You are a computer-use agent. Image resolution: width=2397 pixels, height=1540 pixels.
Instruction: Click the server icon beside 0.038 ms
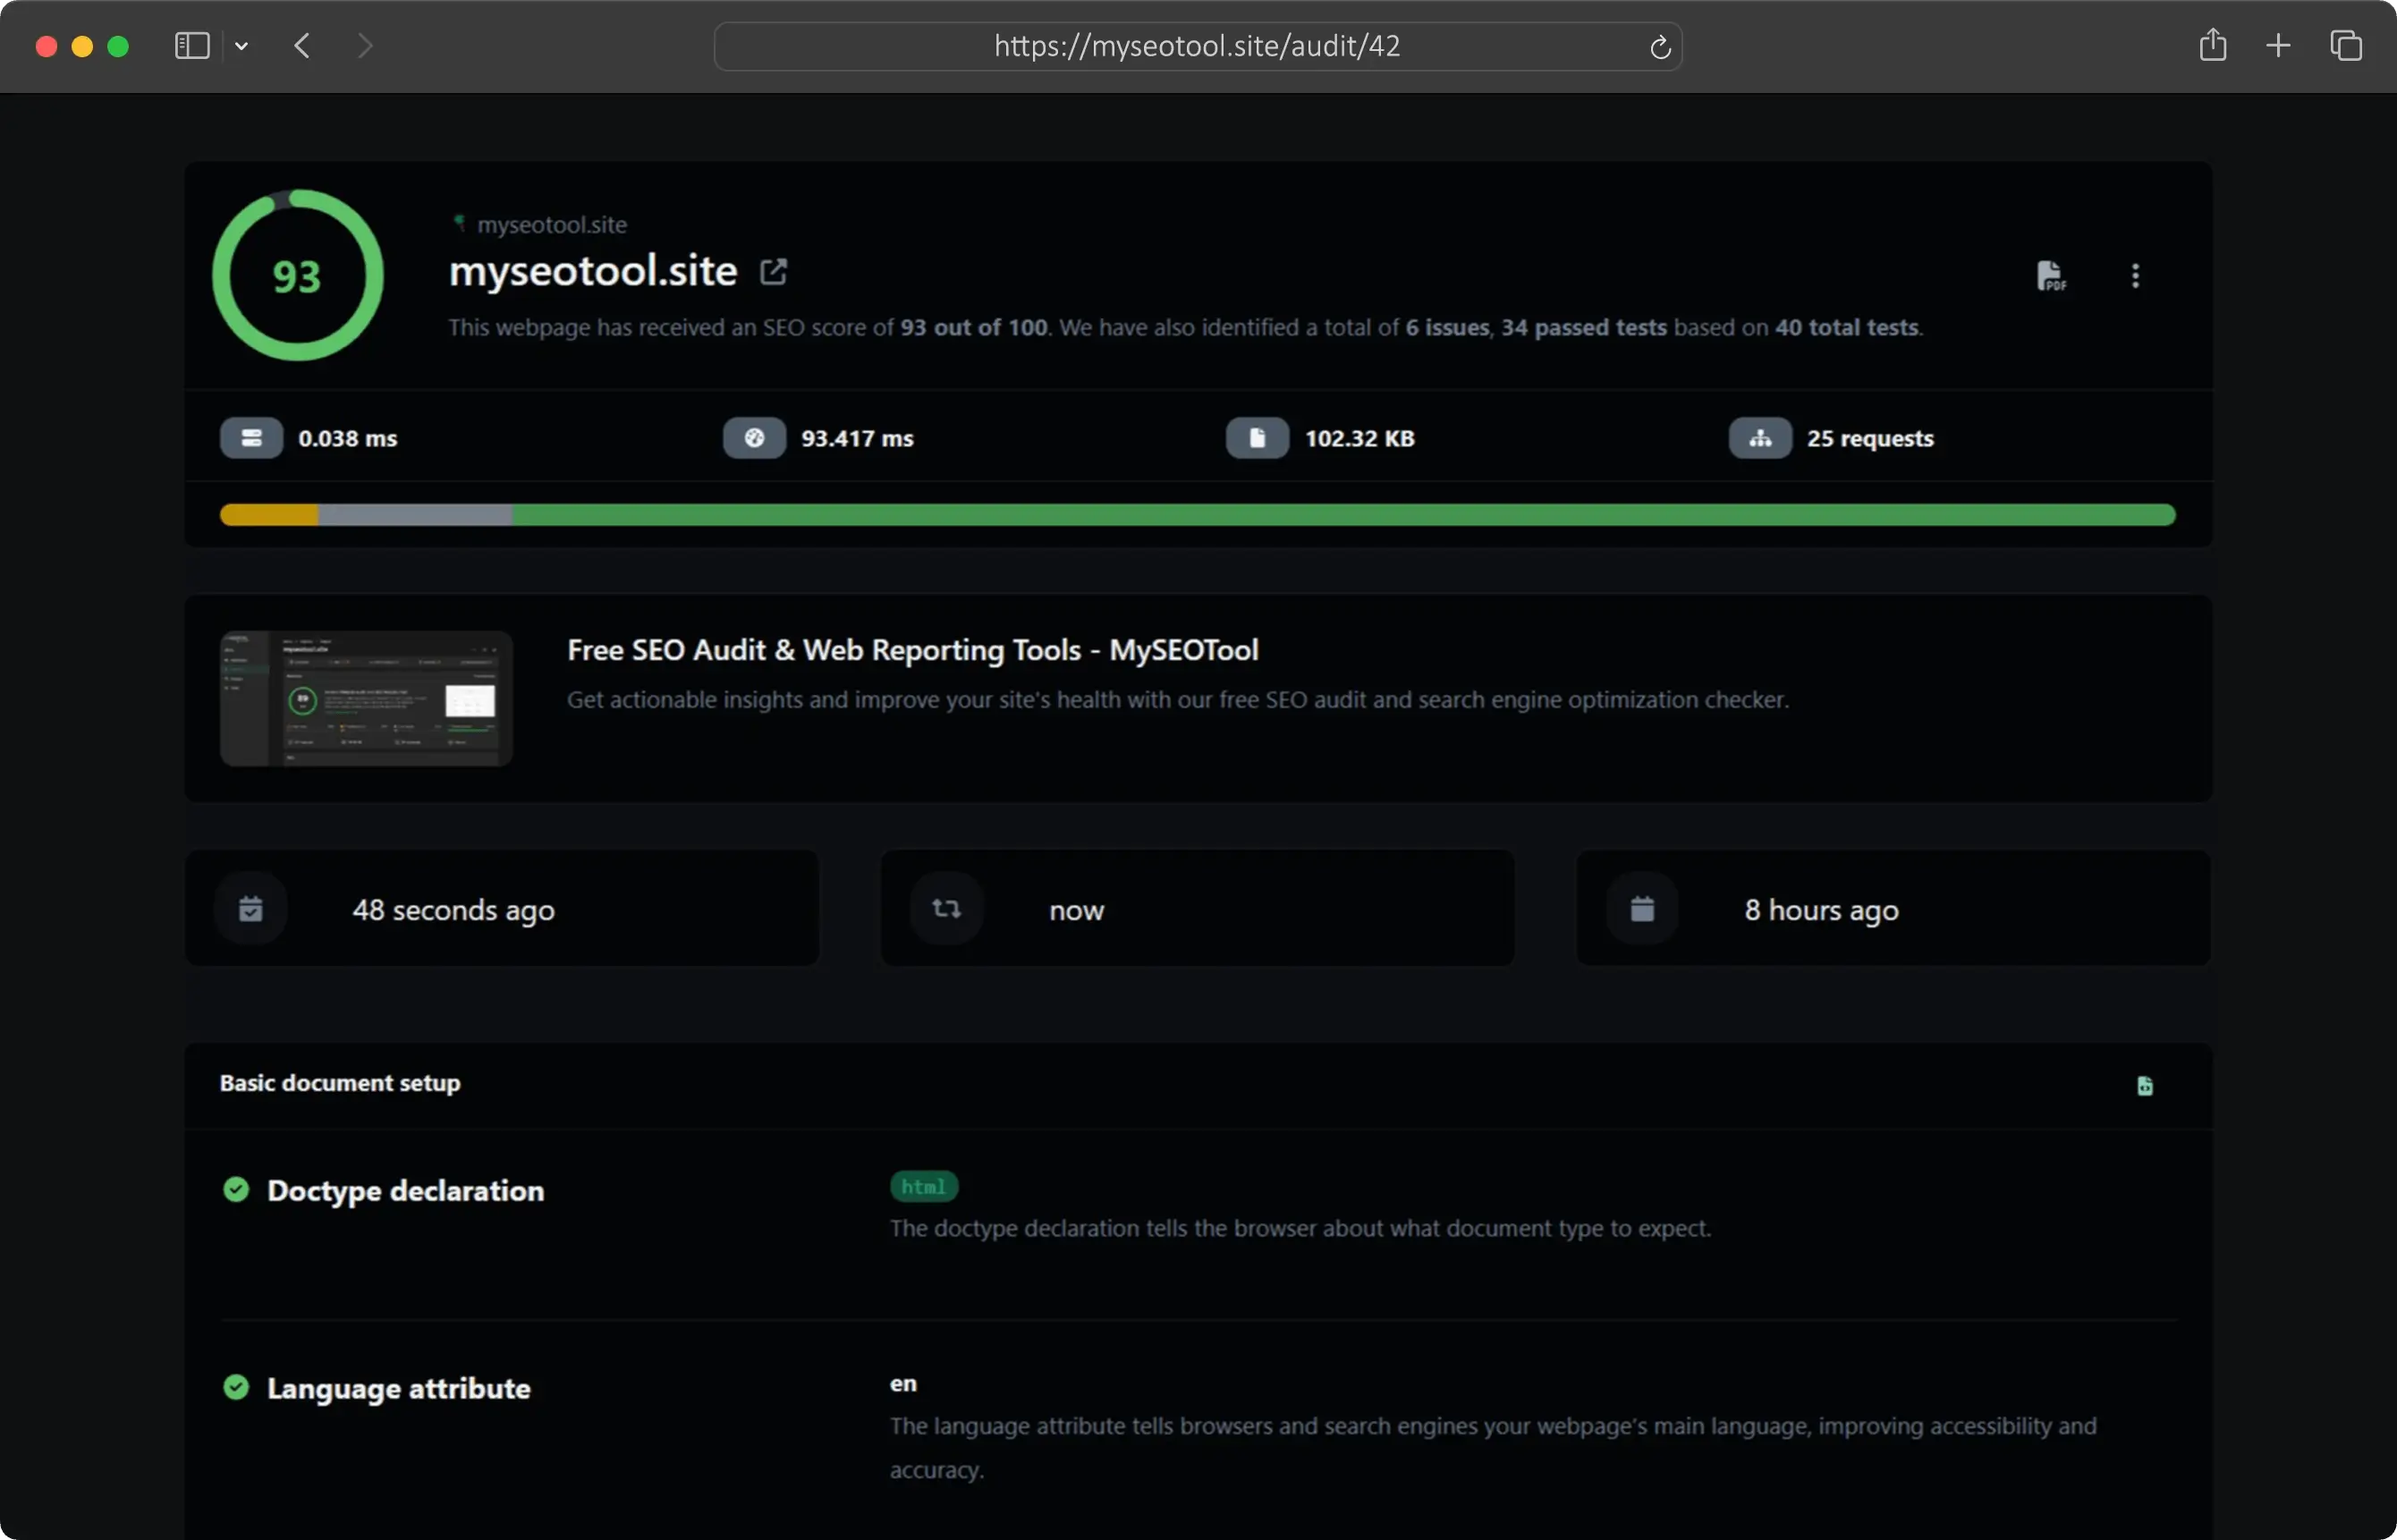[251, 438]
